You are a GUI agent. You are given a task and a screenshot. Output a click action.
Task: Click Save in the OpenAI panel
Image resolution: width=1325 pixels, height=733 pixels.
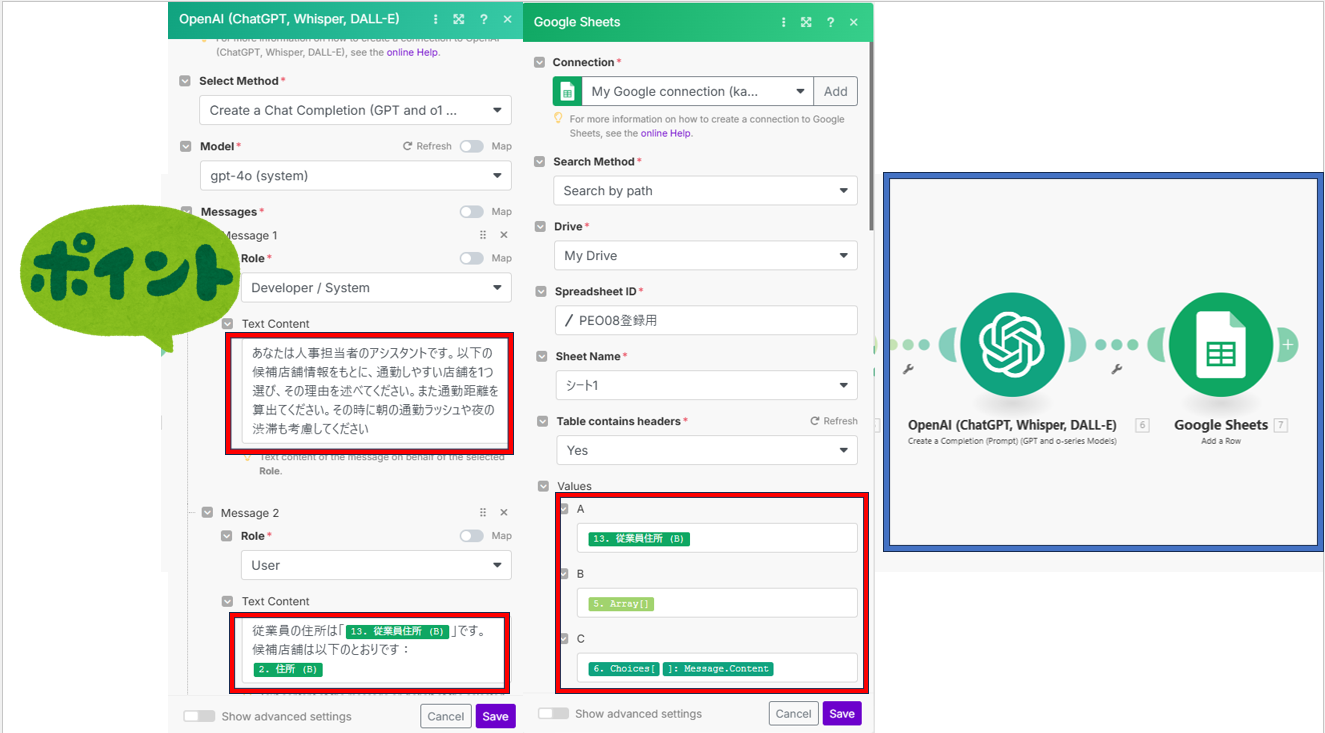coord(495,716)
